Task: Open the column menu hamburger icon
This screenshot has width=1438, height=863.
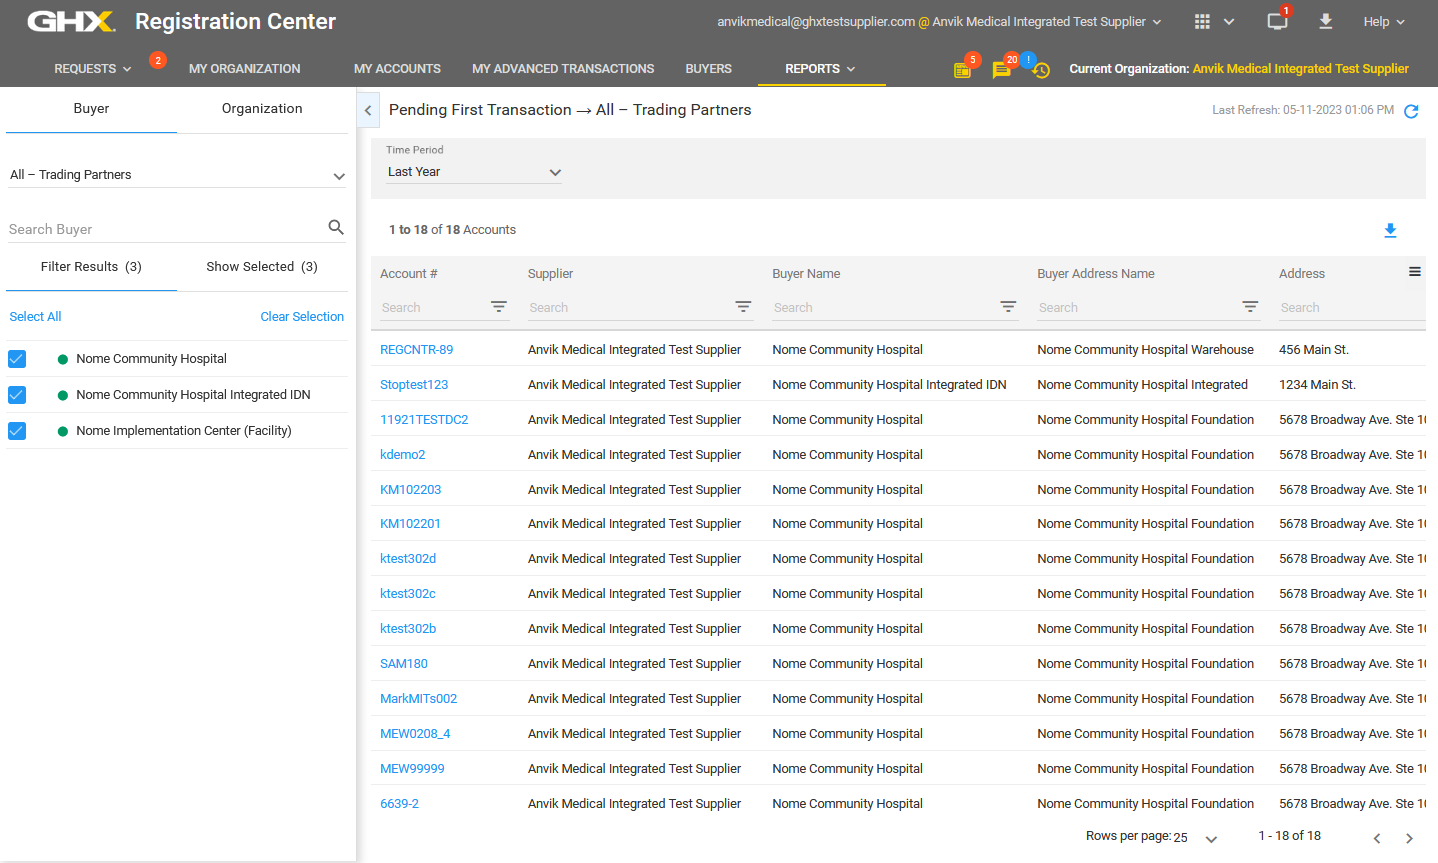Action: [x=1414, y=272]
